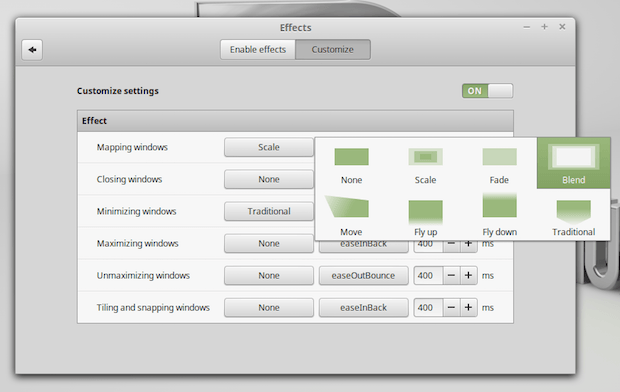Click the Effect column header
Screen dimensions: 620x392
pos(295,121)
